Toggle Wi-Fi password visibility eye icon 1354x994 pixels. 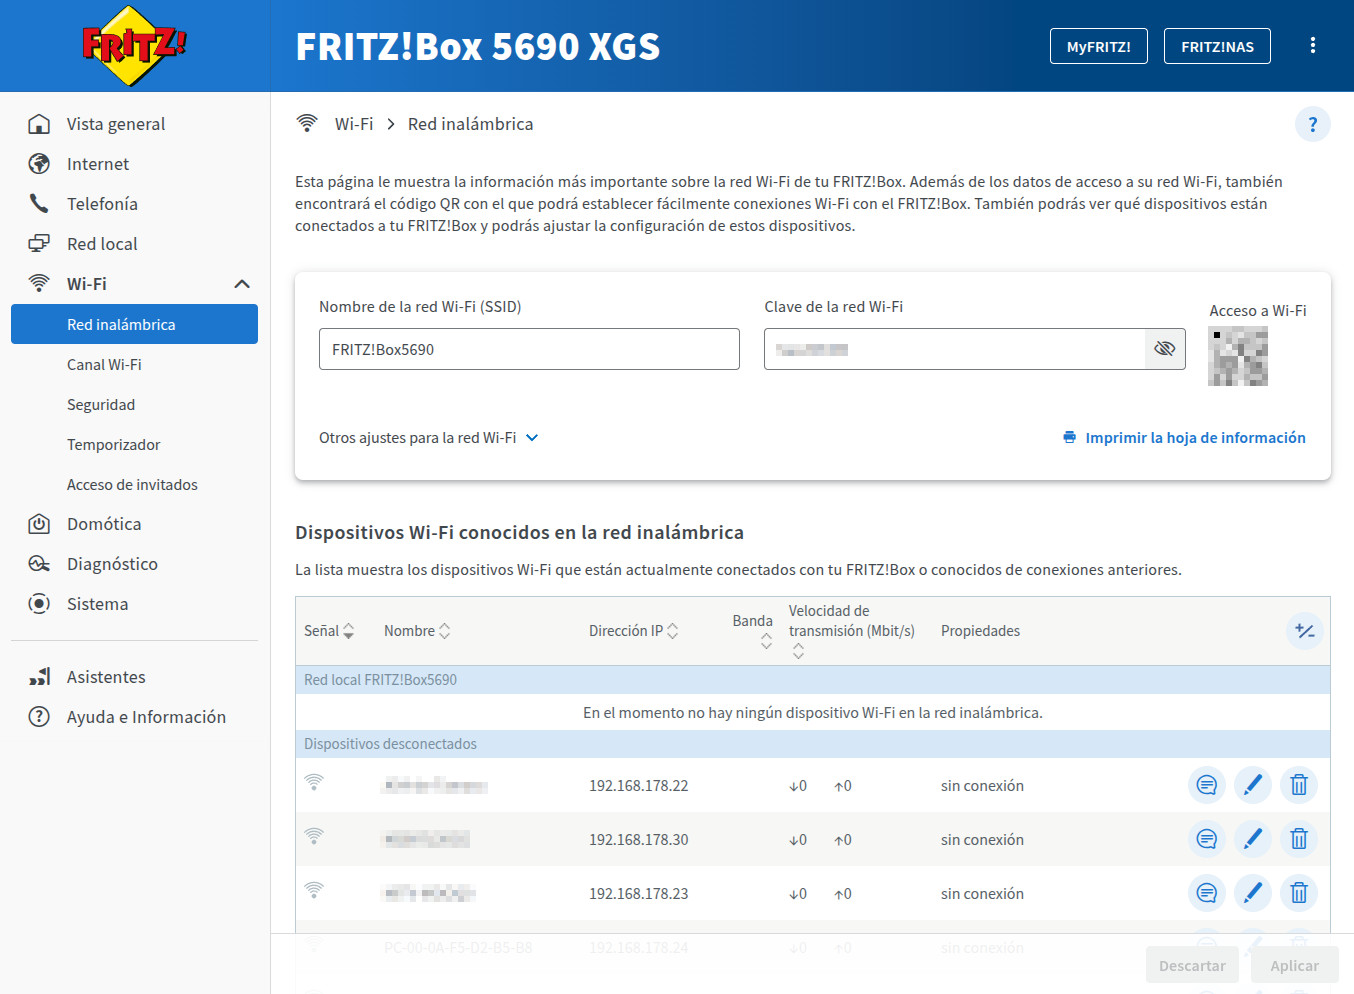1165,349
